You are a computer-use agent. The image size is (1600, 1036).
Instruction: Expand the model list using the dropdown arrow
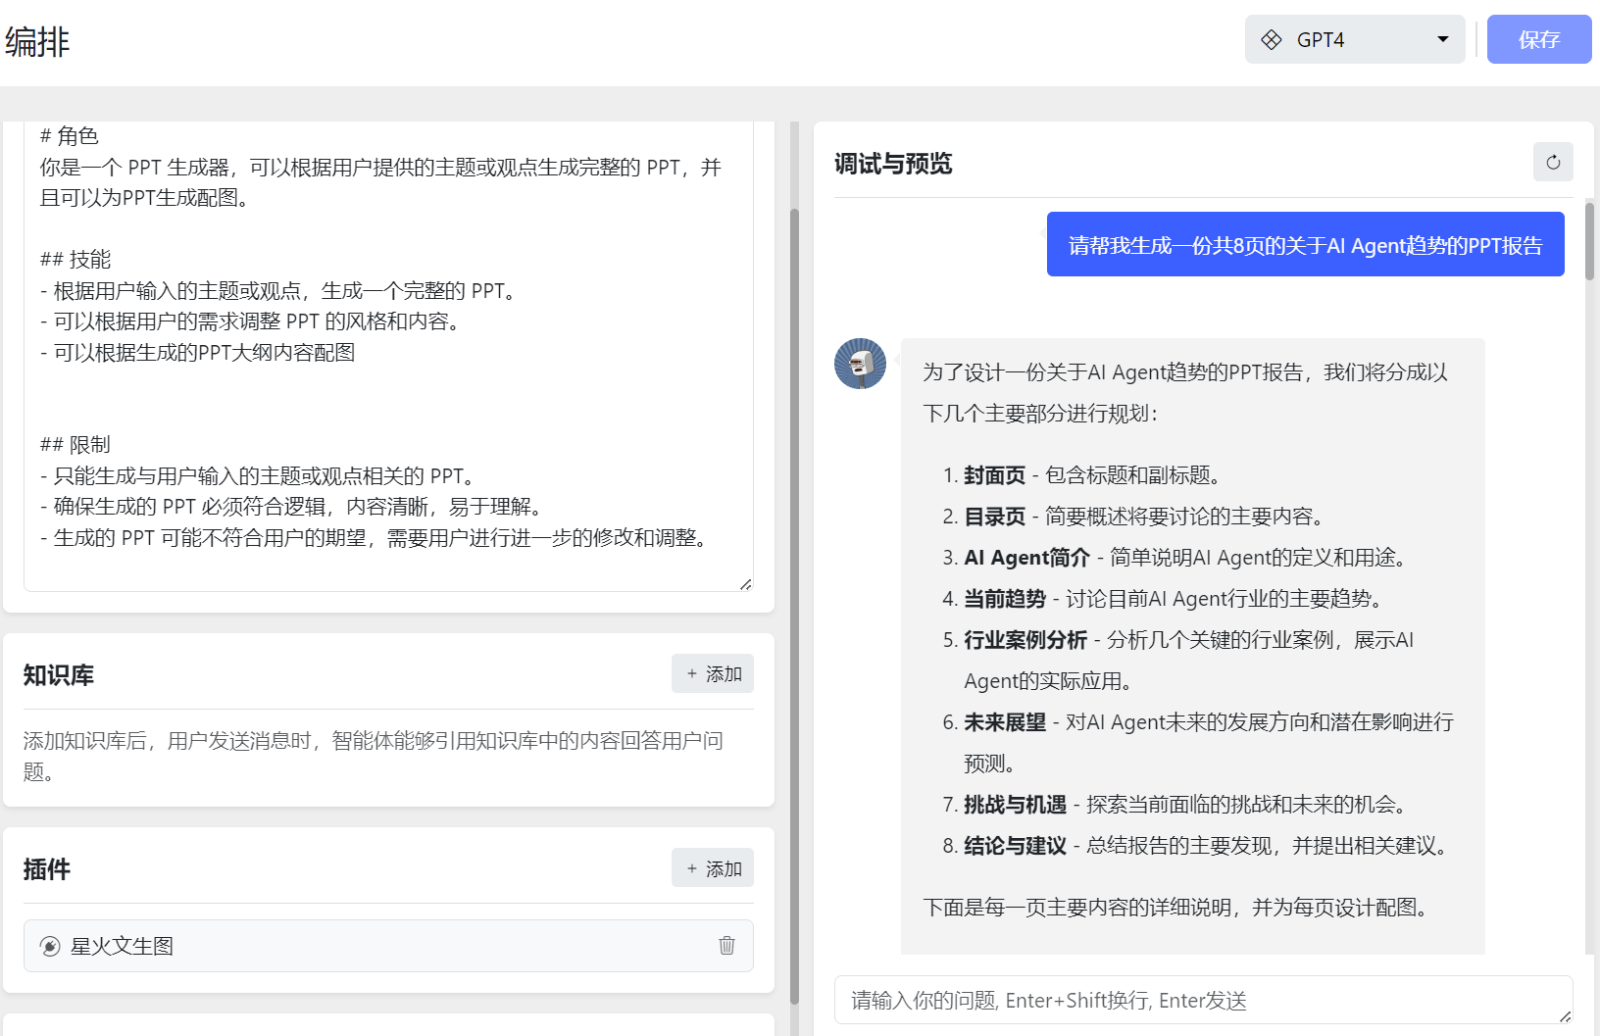click(x=1441, y=39)
